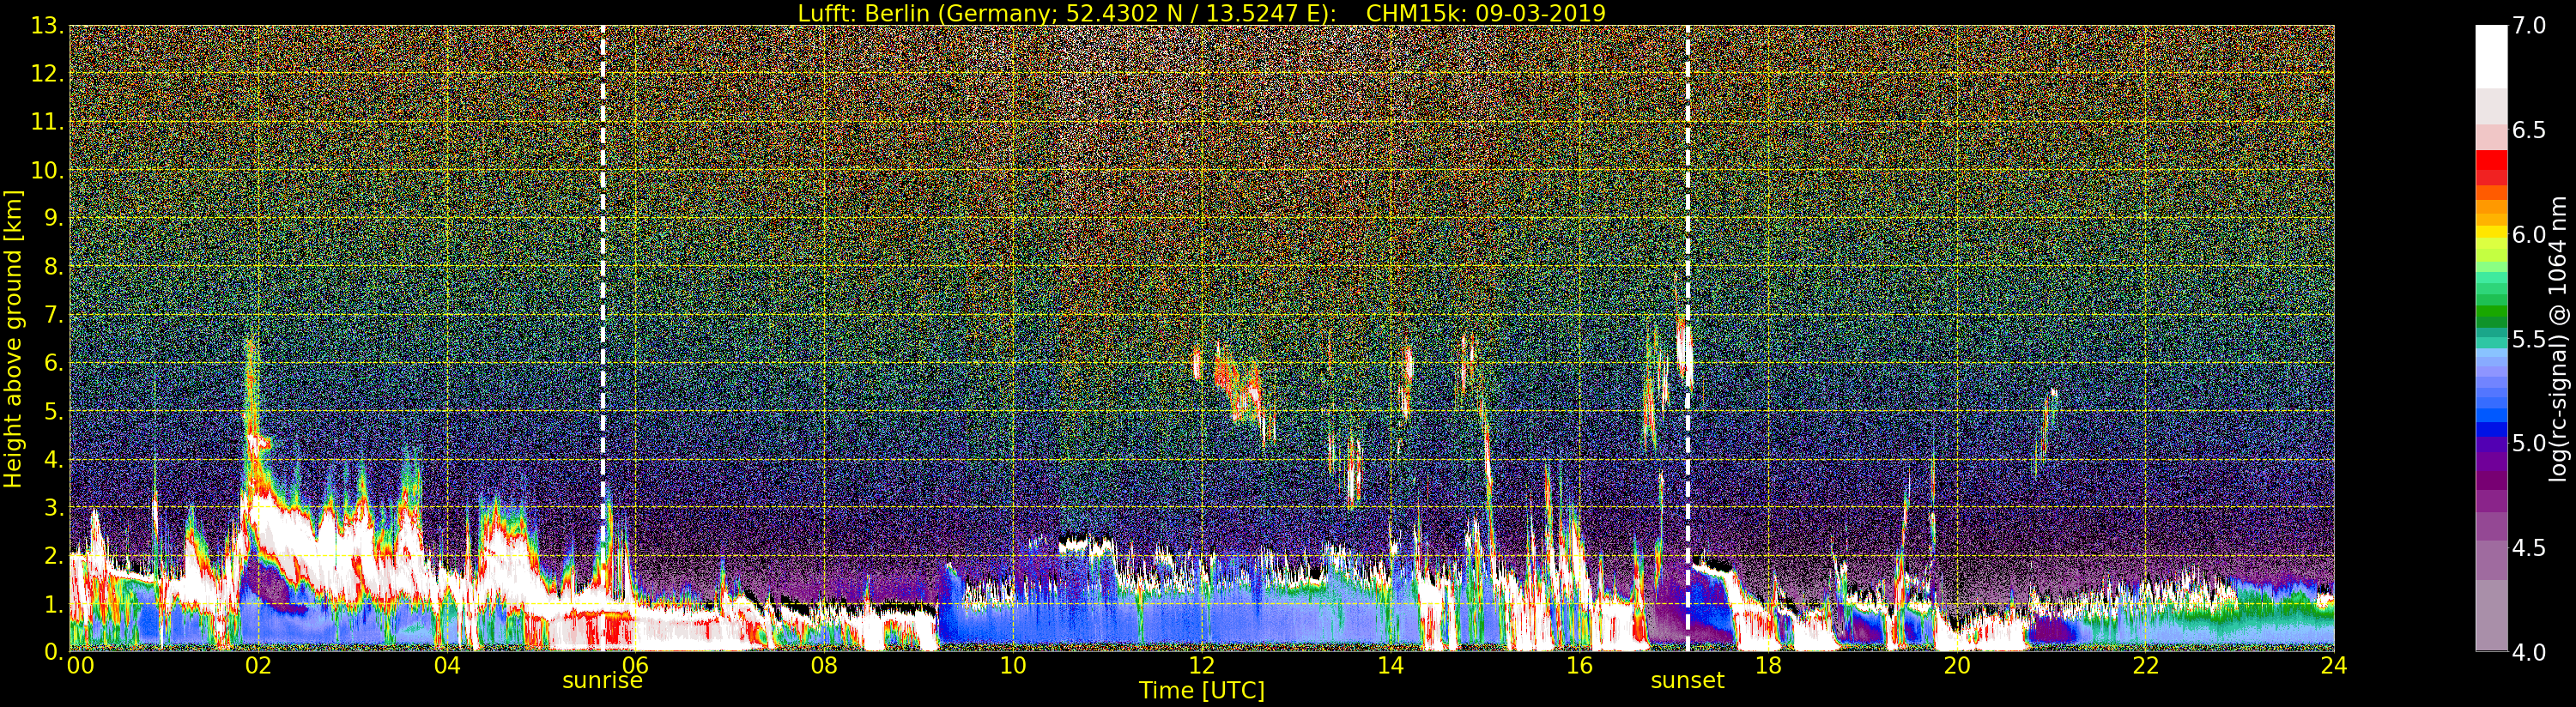This screenshot has width=2576, height=707.
Task: Click the '04' time axis tick label
Action: 447,665
